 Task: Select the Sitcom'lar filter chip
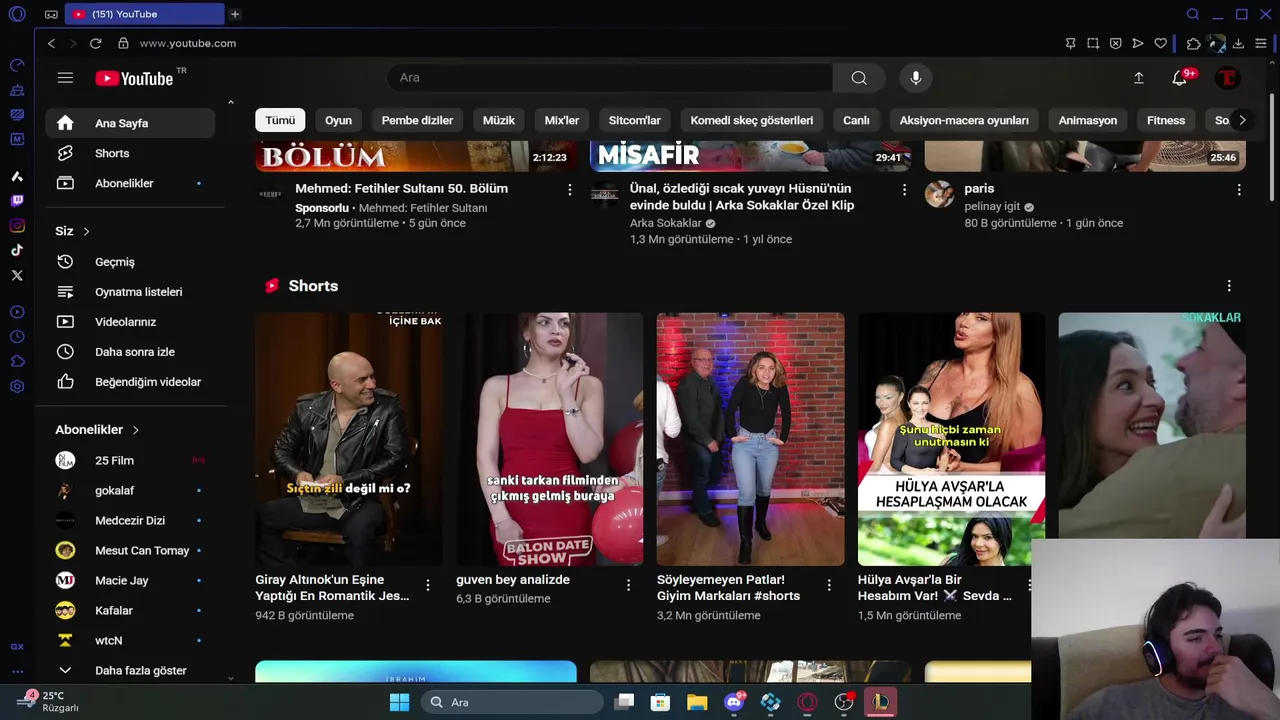point(635,120)
